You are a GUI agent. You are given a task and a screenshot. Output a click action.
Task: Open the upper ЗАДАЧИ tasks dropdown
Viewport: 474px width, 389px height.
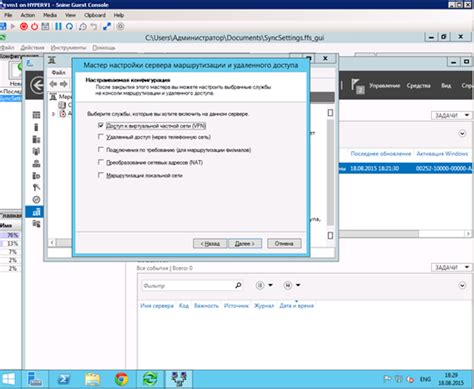pos(452,115)
